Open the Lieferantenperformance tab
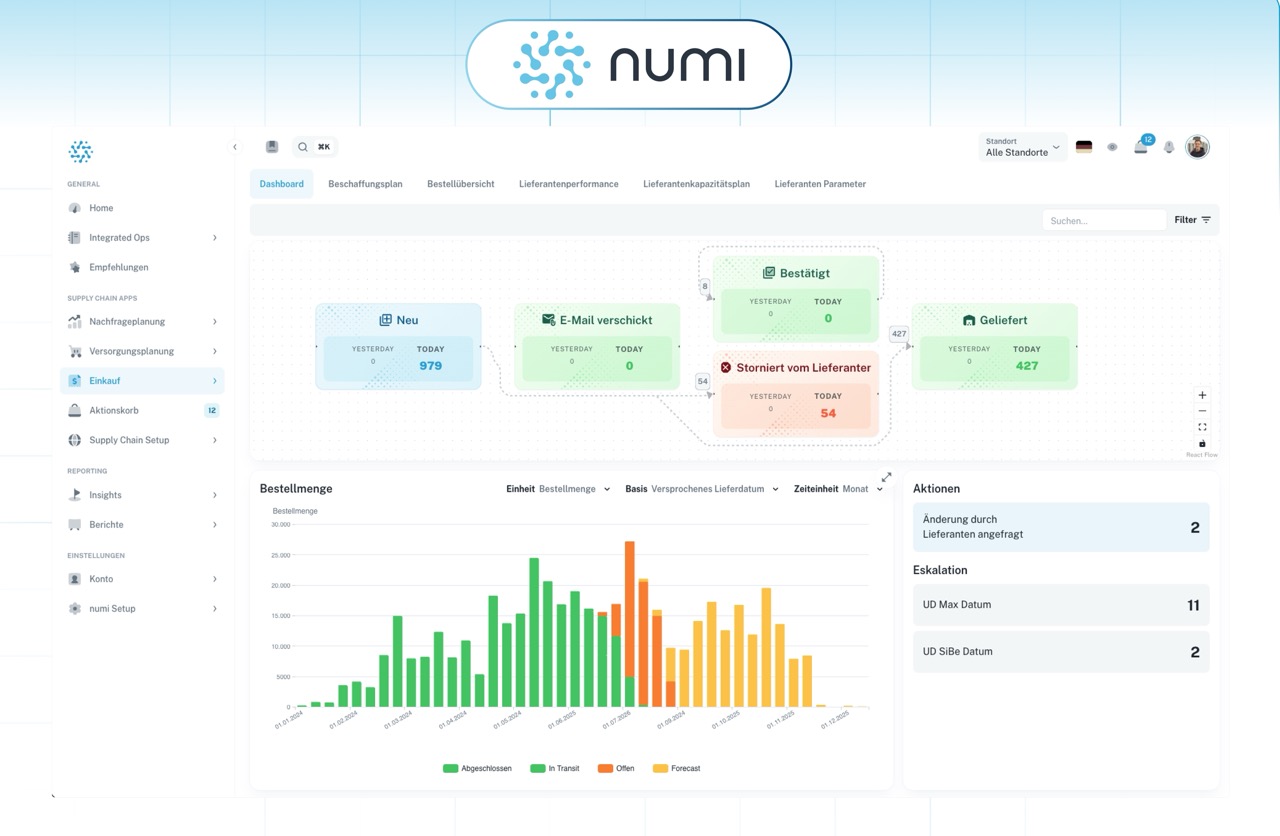The width and height of the screenshot is (1280, 836). [568, 184]
